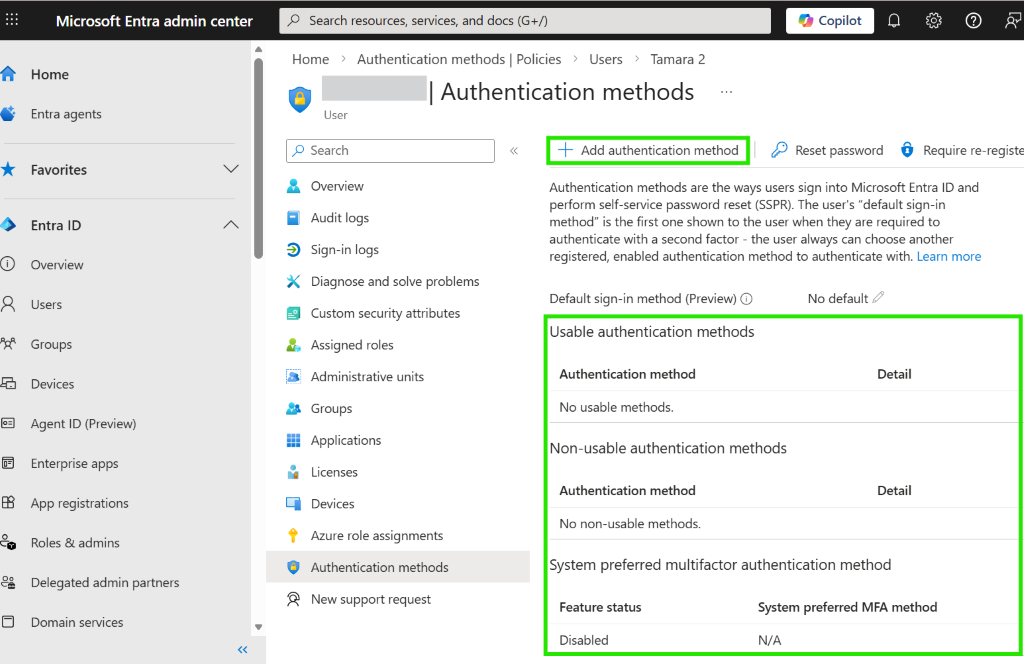Open Entra ID Overview in sidebar

coord(57,265)
